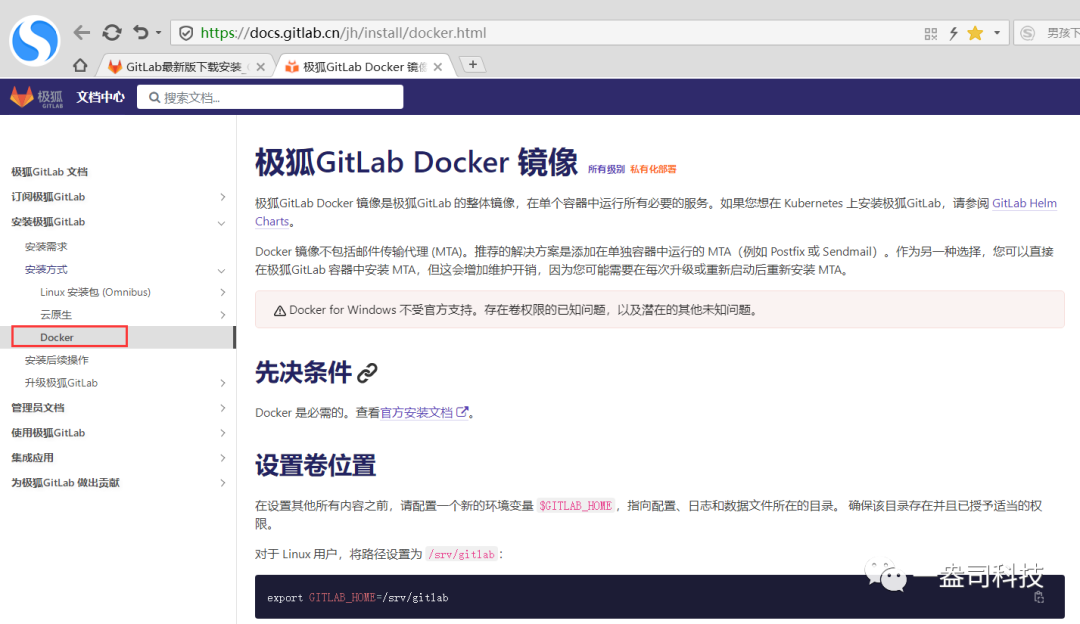This screenshot has height=624, width=1080.
Task: Click the undo closed tab icon
Action: 141,32
